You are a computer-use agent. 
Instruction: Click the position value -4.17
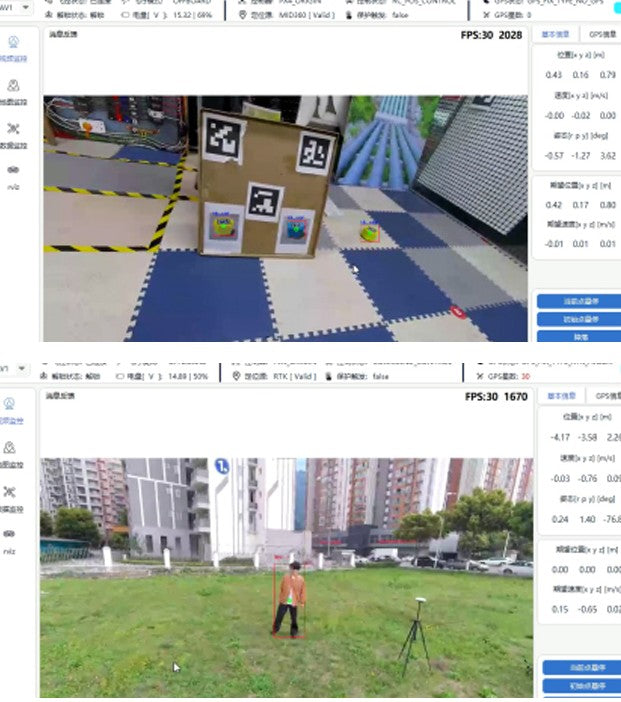pyautogui.click(x=560, y=437)
